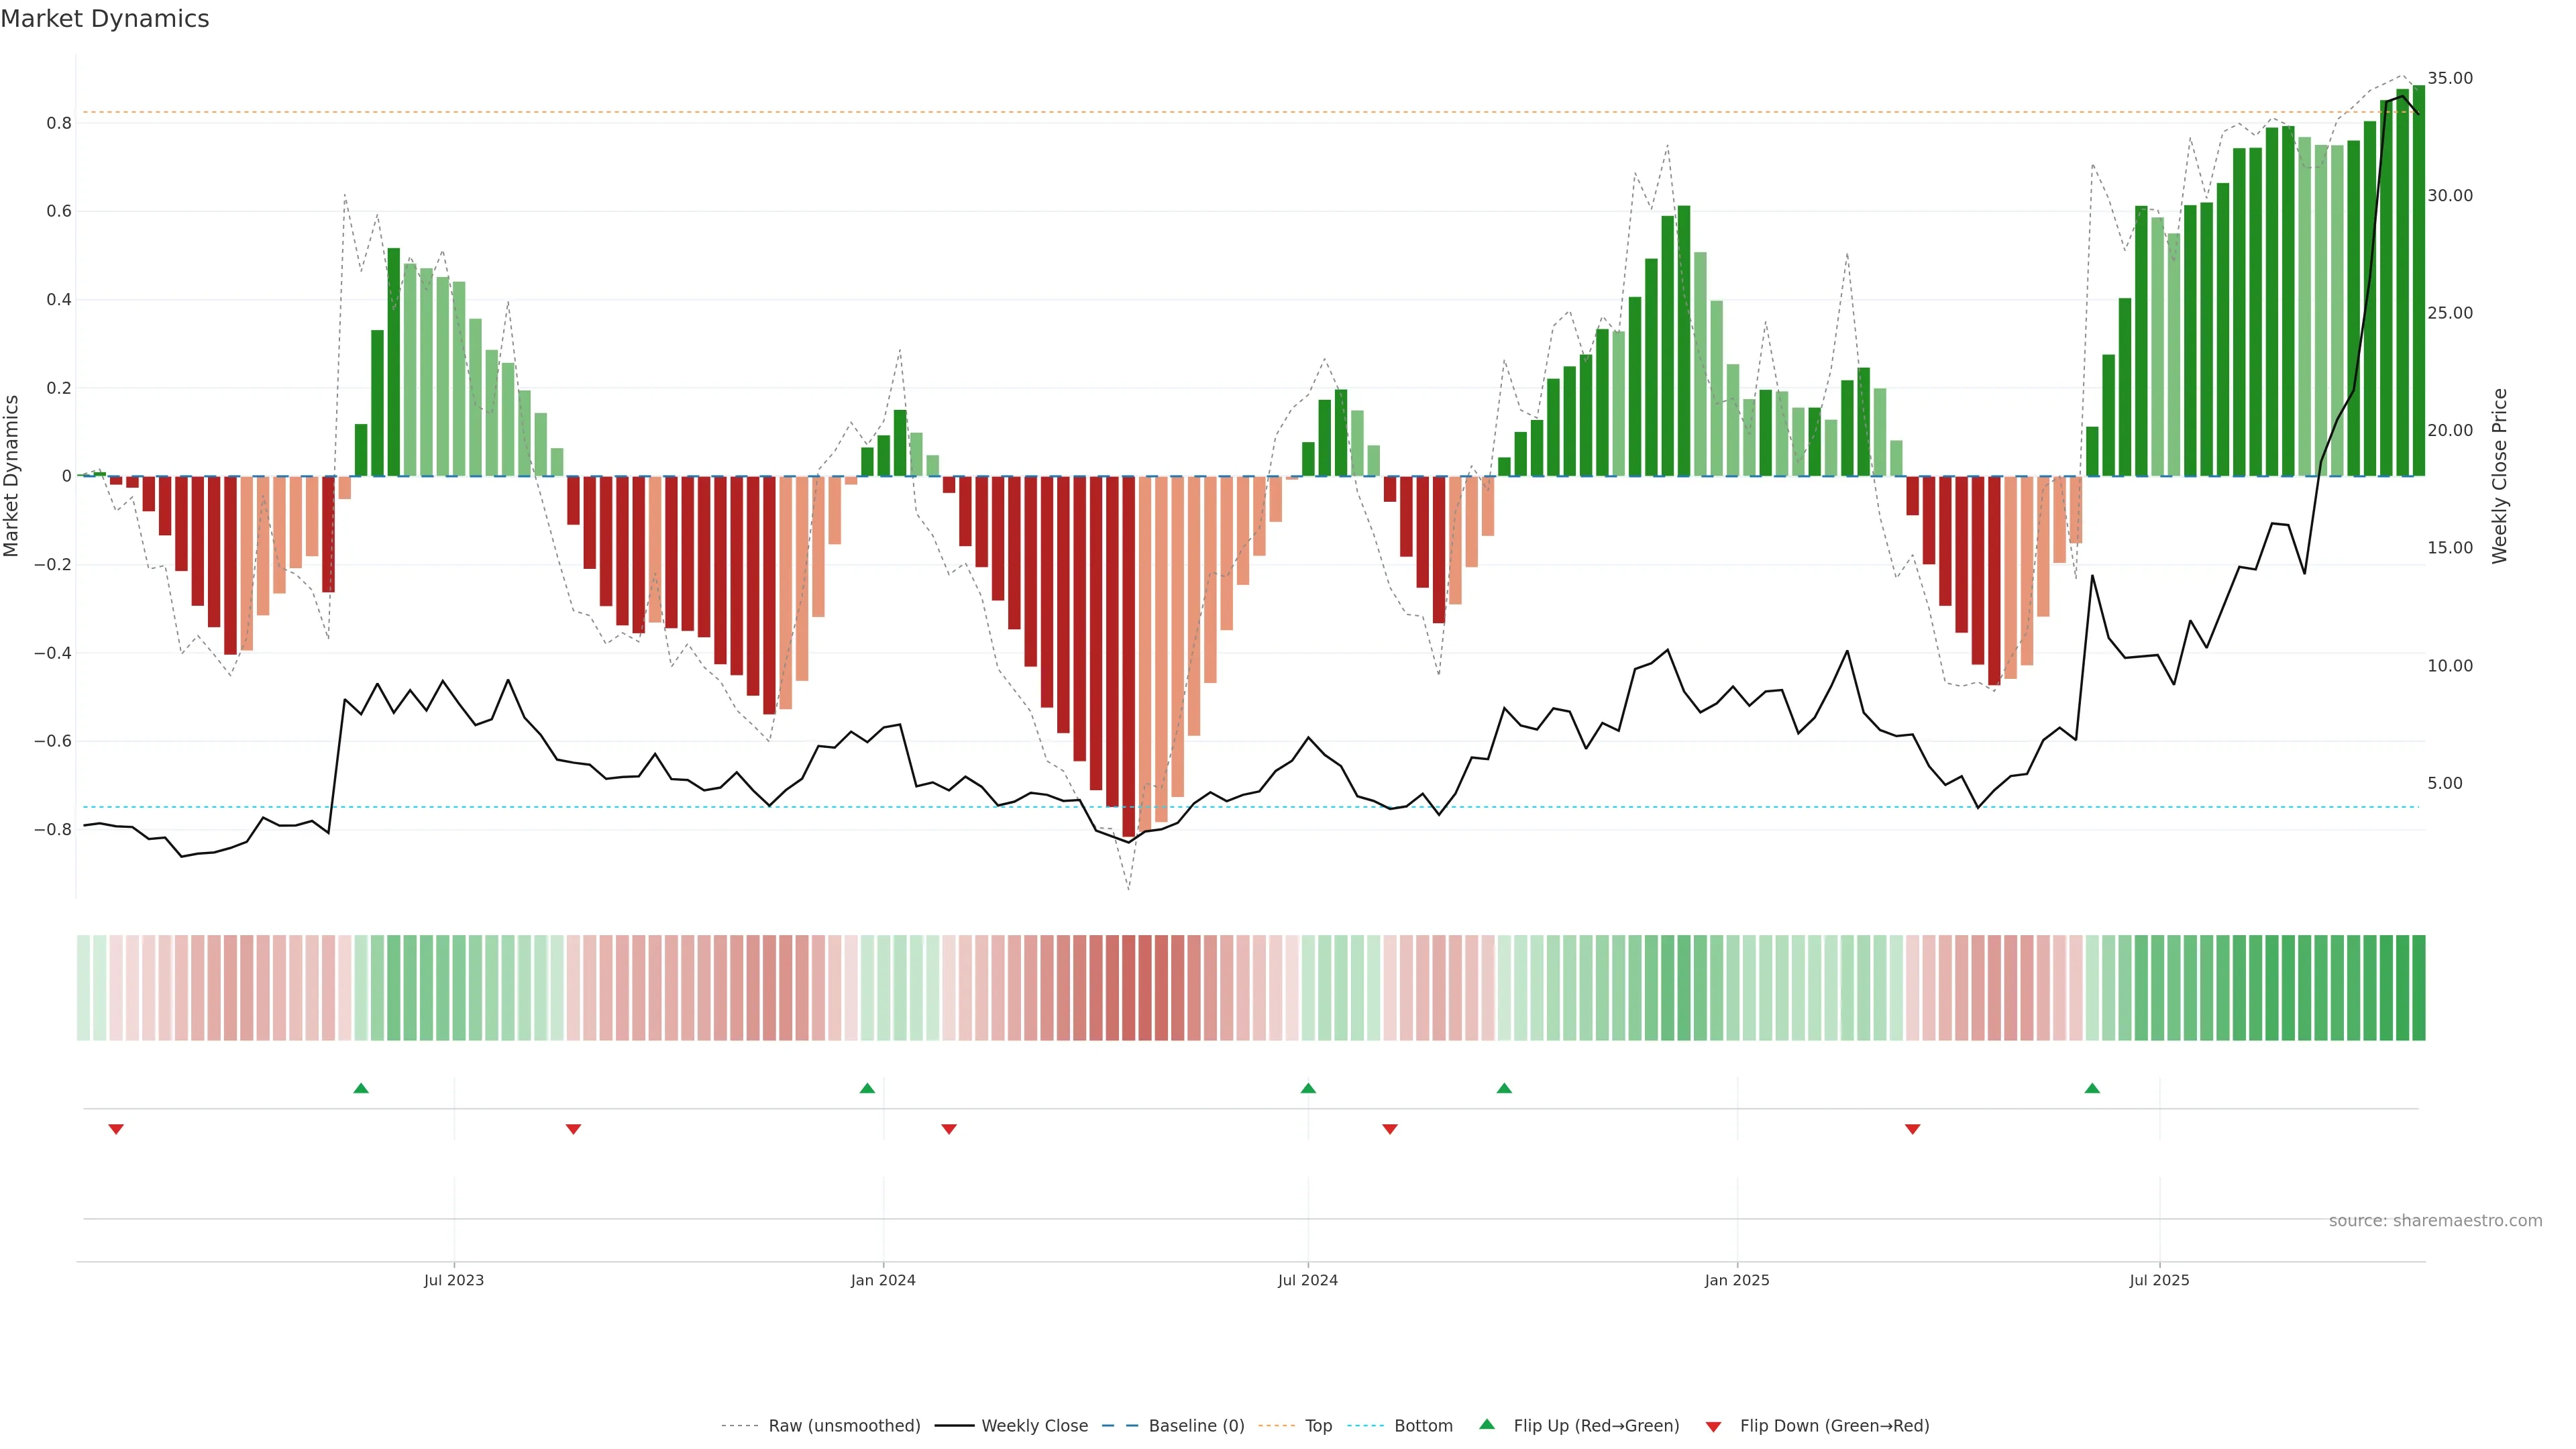Toggle the Top legend entry
This screenshot has width=2576, height=1449.
click(1318, 1426)
